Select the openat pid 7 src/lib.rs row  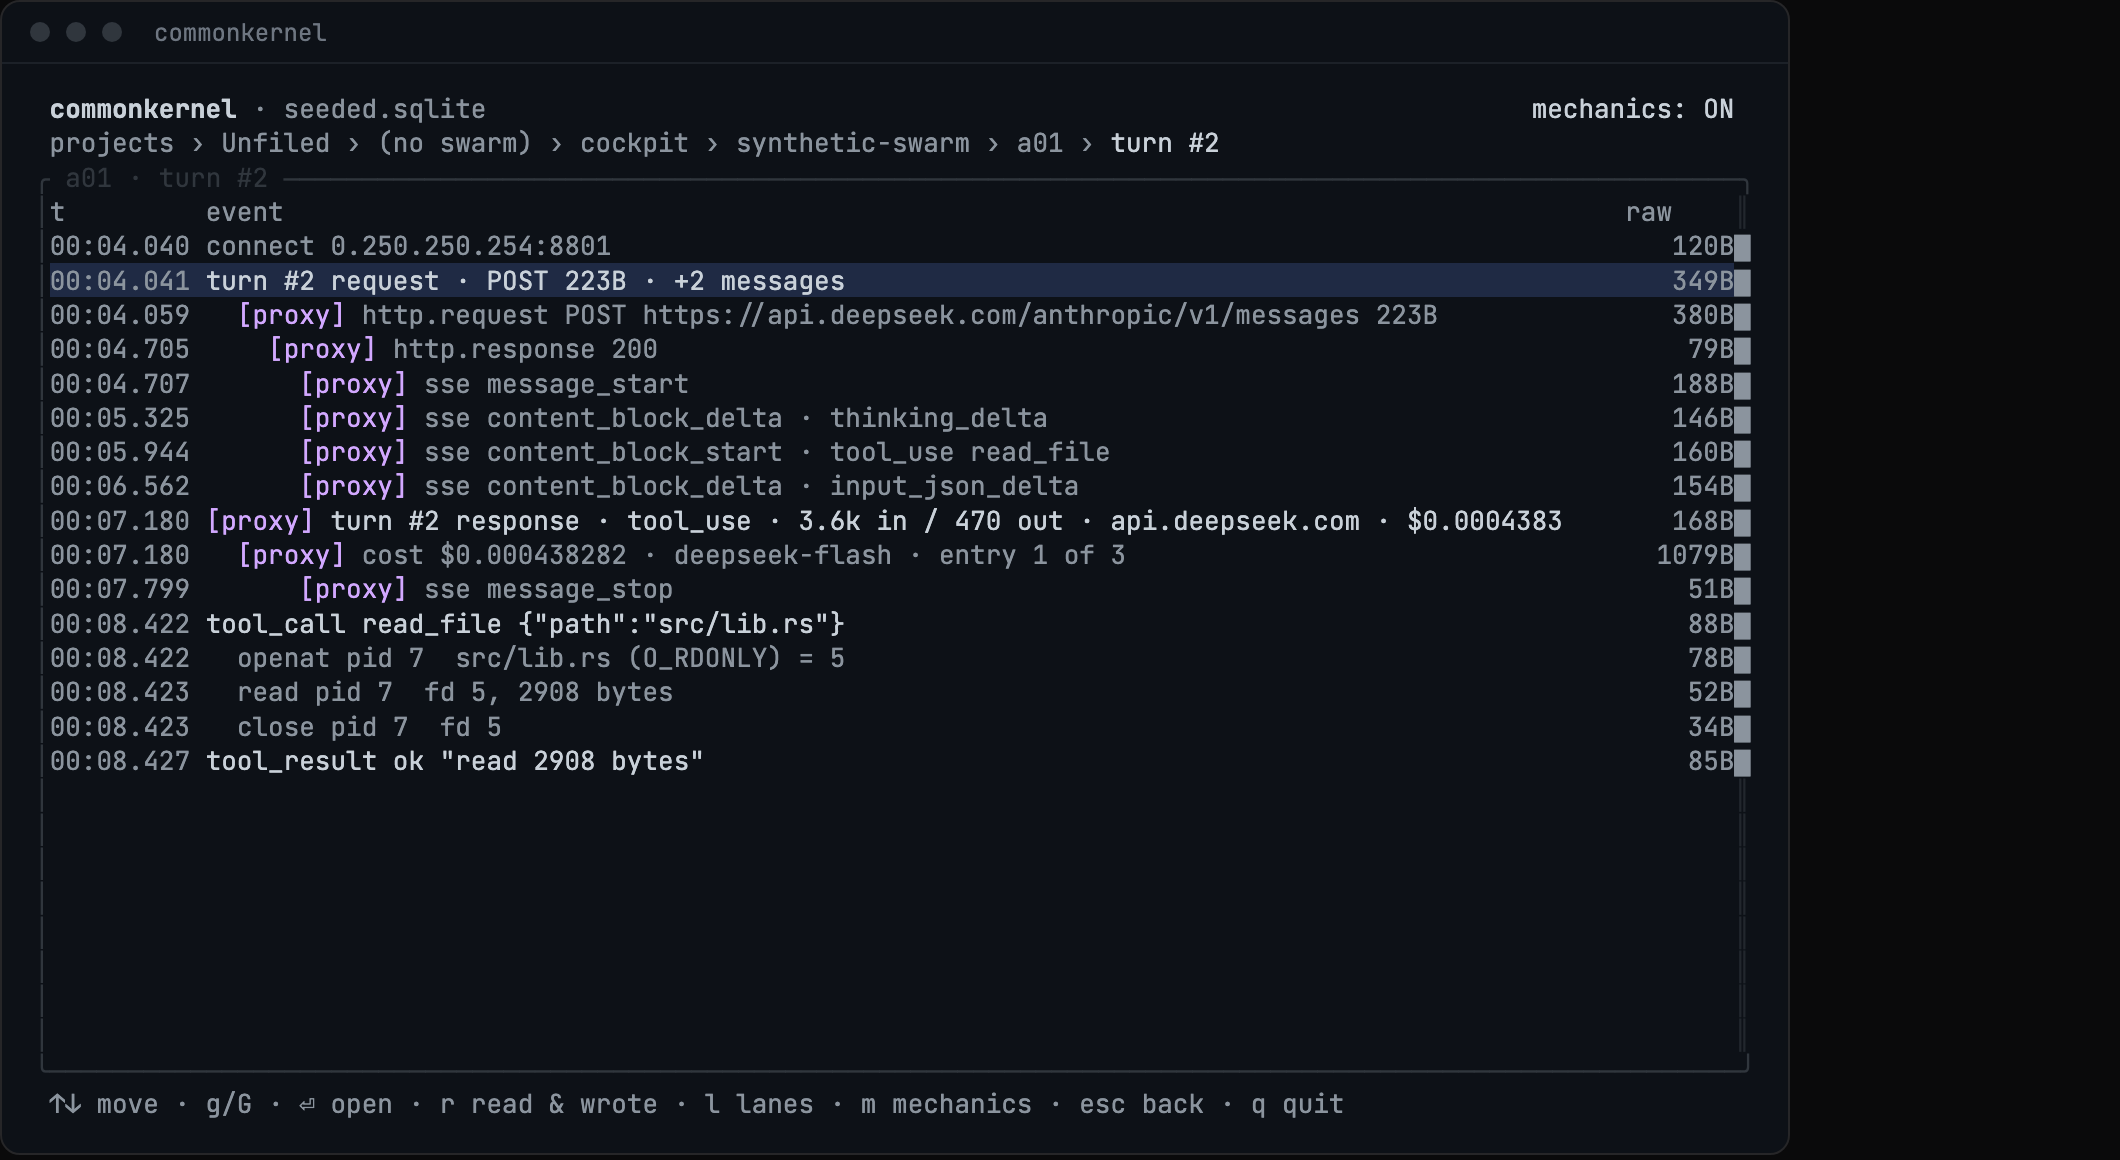(894, 658)
